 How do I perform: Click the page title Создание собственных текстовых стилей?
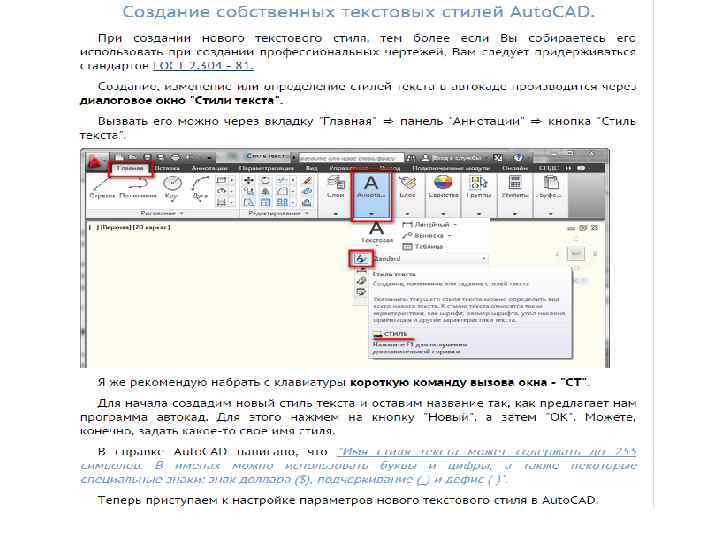pyautogui.click(x=358, y=12)
